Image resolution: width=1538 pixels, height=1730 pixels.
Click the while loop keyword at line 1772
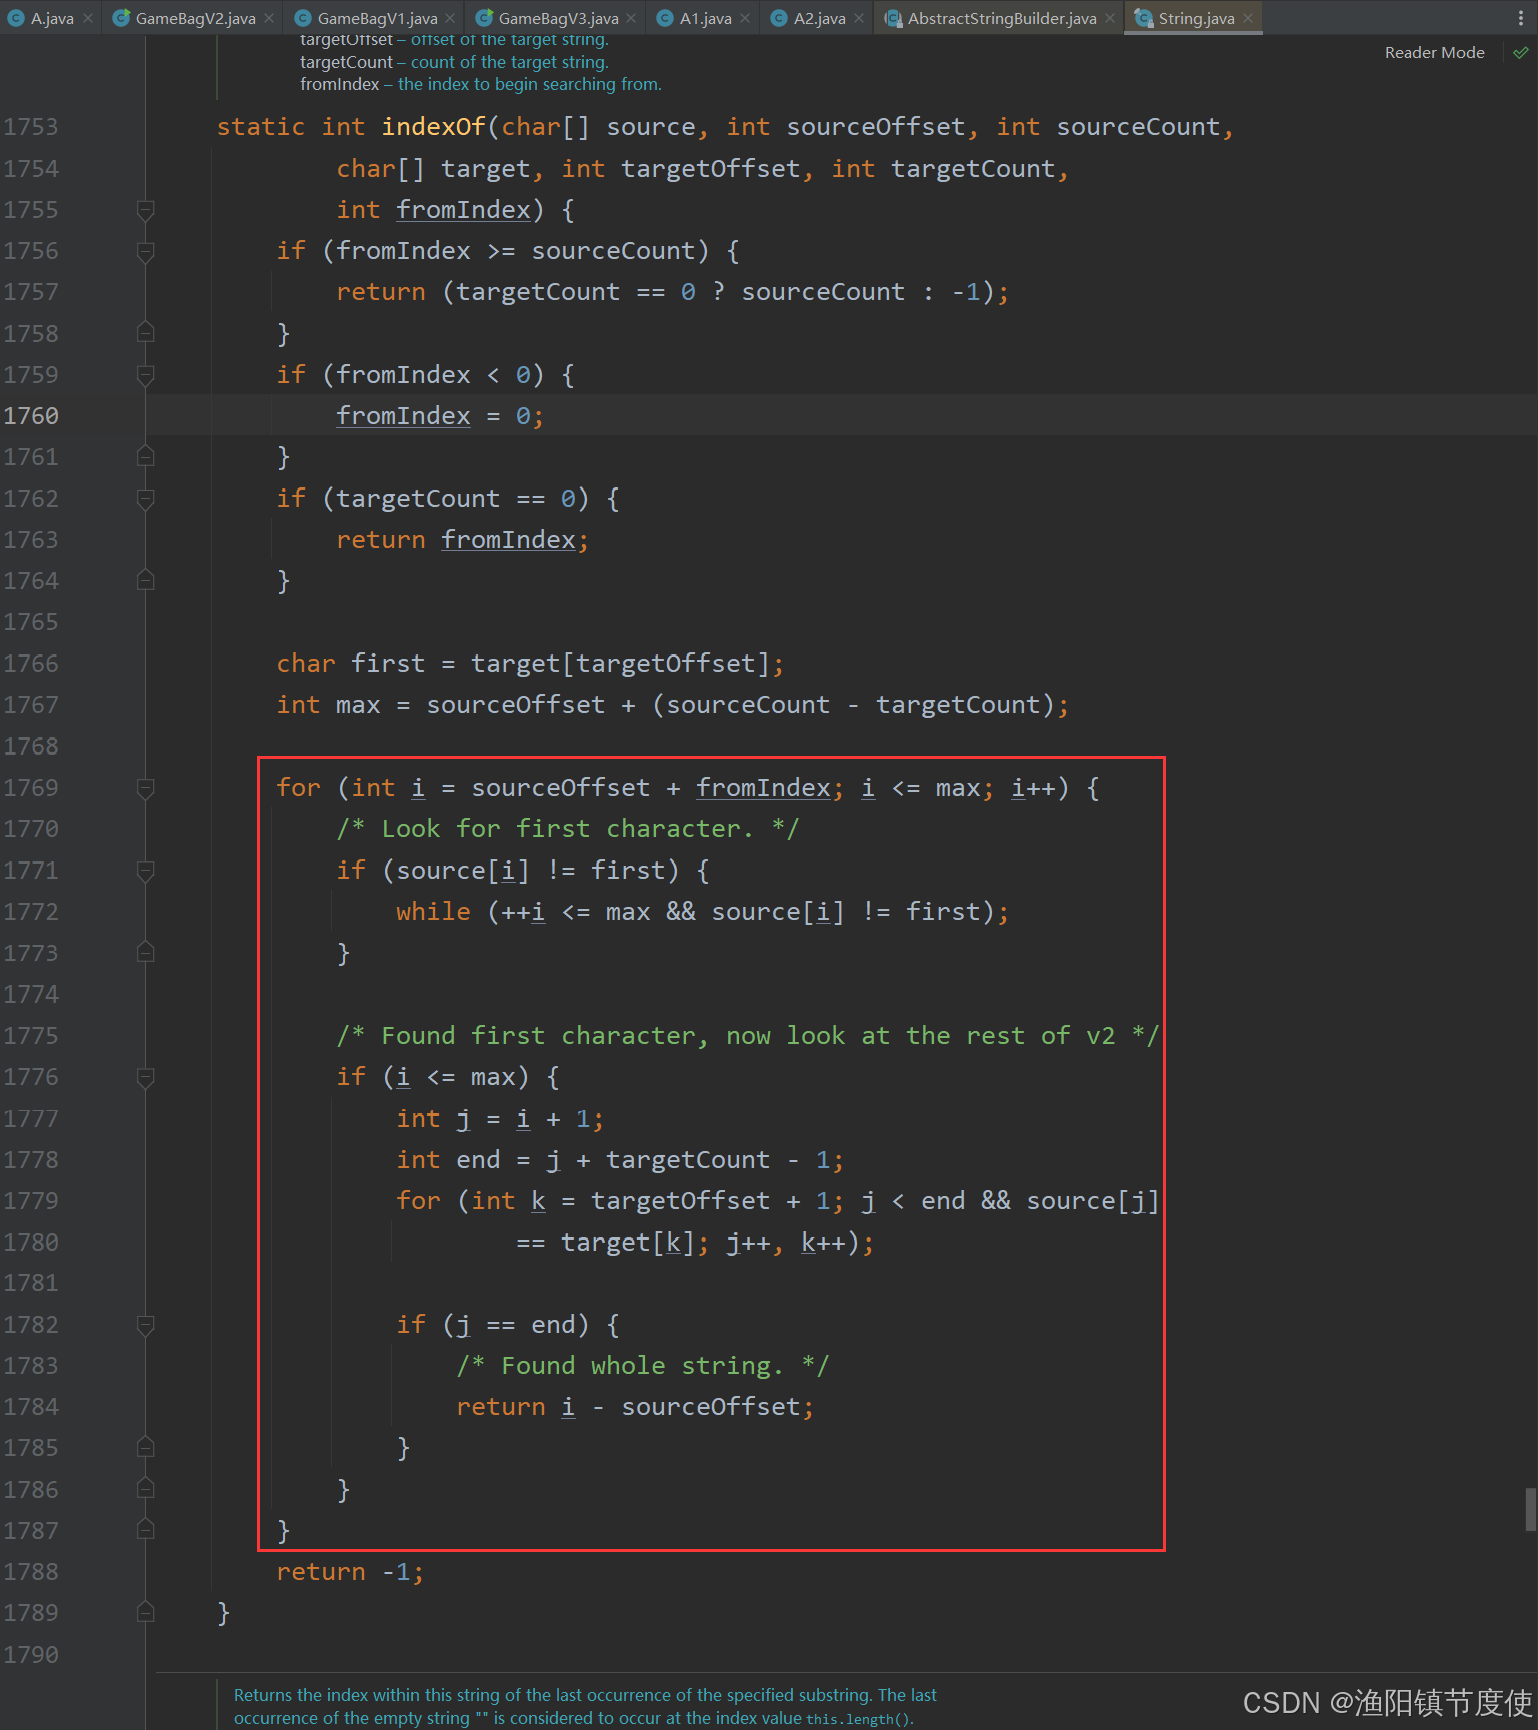(433, 912)
